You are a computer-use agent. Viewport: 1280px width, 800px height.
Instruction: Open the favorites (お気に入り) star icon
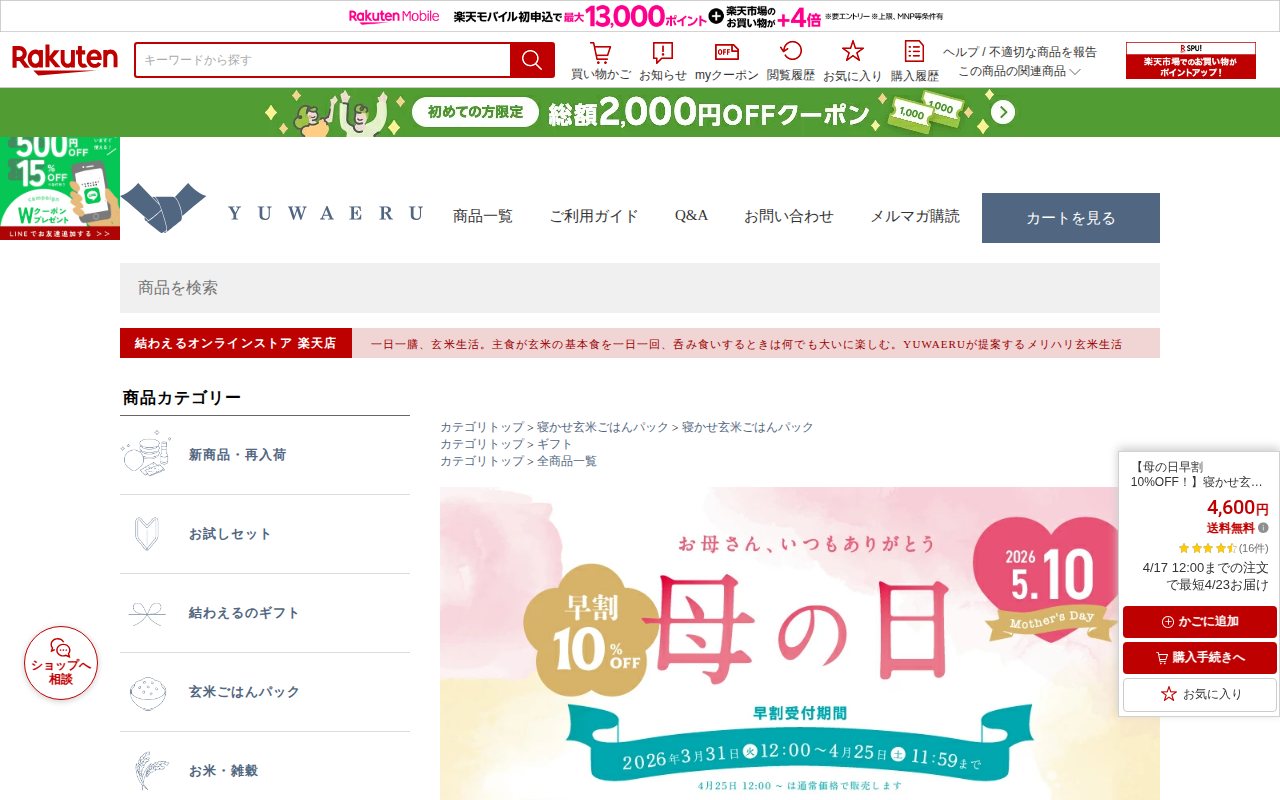pyautogui.click(x=852, y=52)
